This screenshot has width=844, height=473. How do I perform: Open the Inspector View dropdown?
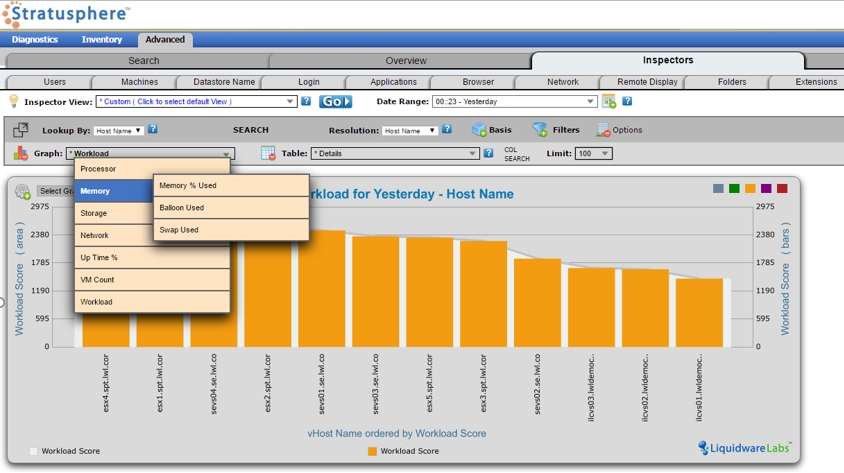tap(196, 101)
